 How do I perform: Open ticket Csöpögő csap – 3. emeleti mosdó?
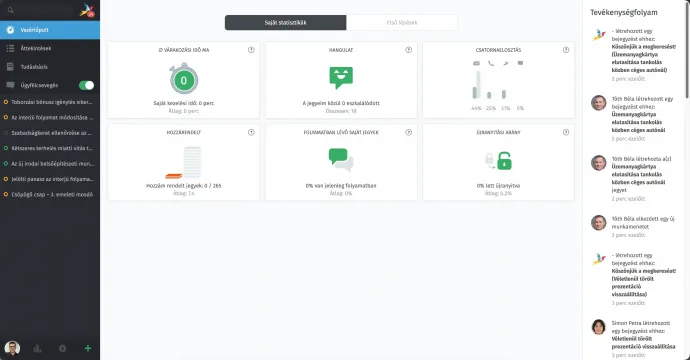coord(50,195)
